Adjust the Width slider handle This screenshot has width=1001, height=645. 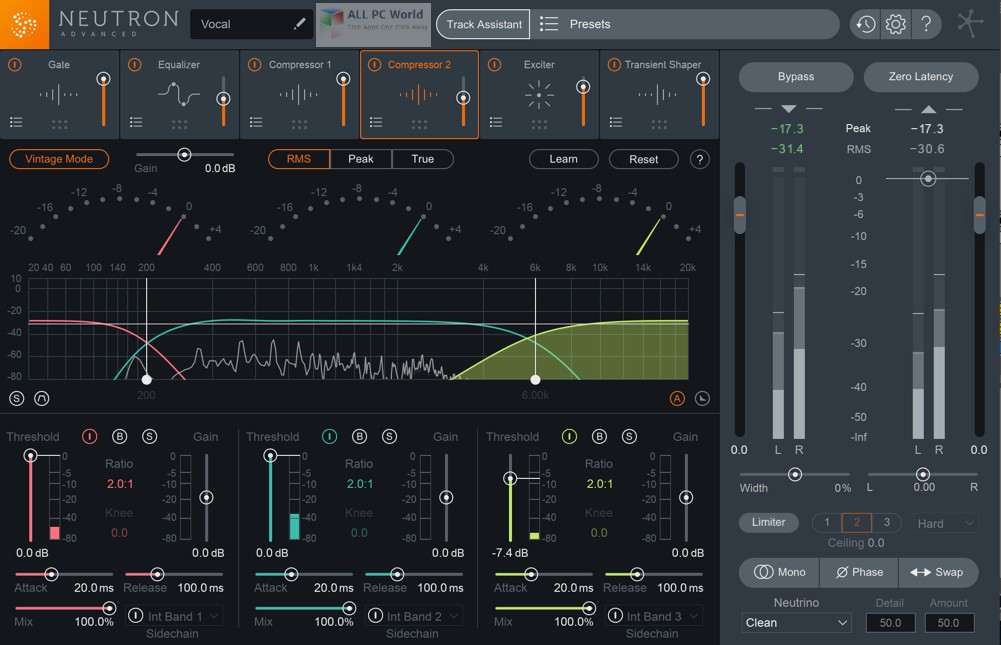[x=795, y=474]
